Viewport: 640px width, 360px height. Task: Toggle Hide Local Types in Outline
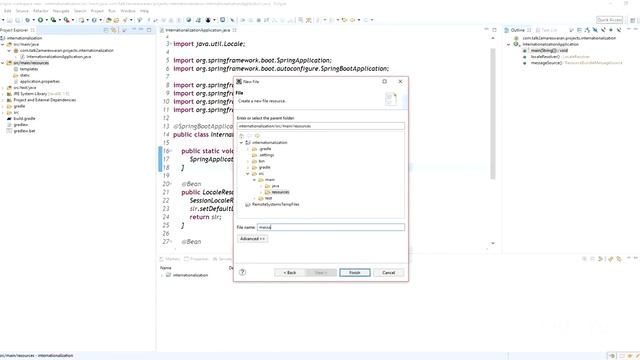(619, 30)
